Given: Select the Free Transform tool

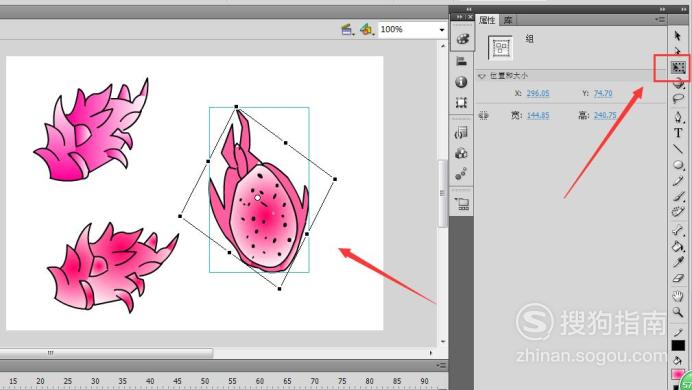Looking at the screenshot, I should click(x=678, y=67).
